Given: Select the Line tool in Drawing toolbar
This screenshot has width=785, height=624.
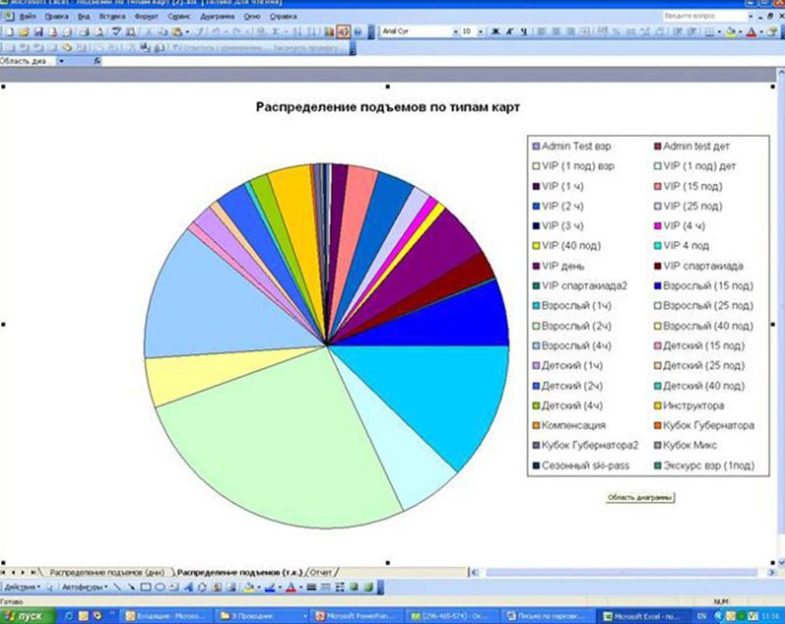Looking at the screenshot, I should point(119,587).
